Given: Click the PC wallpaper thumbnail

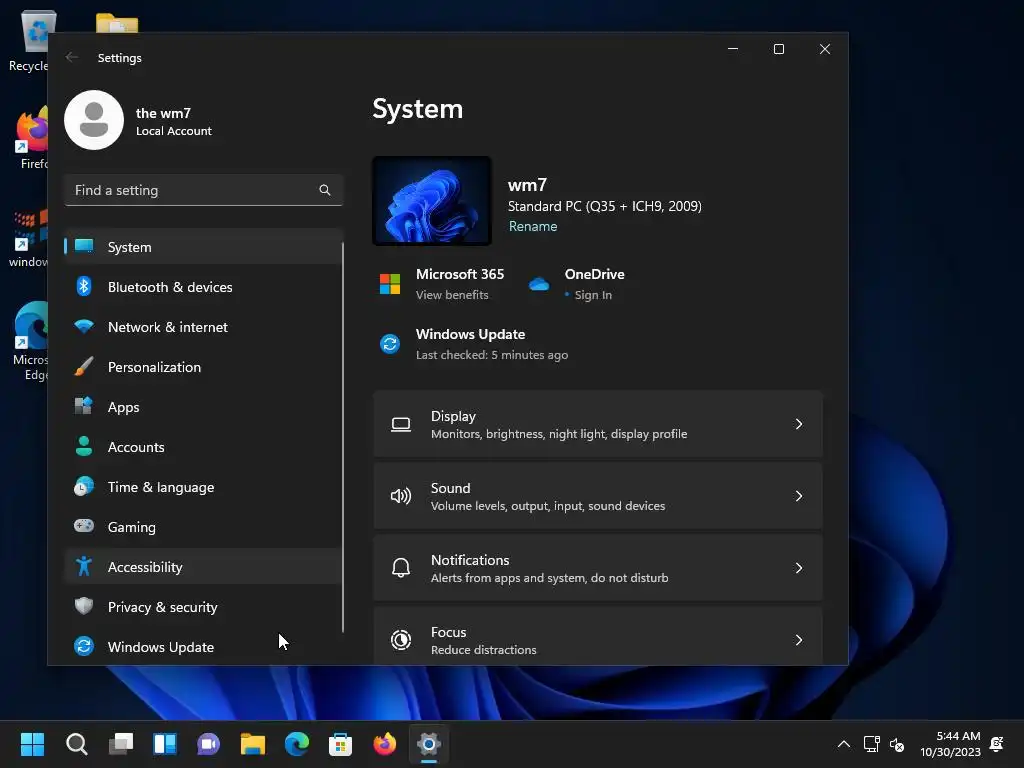Looking at the screenshot, I should click(432, 200).
